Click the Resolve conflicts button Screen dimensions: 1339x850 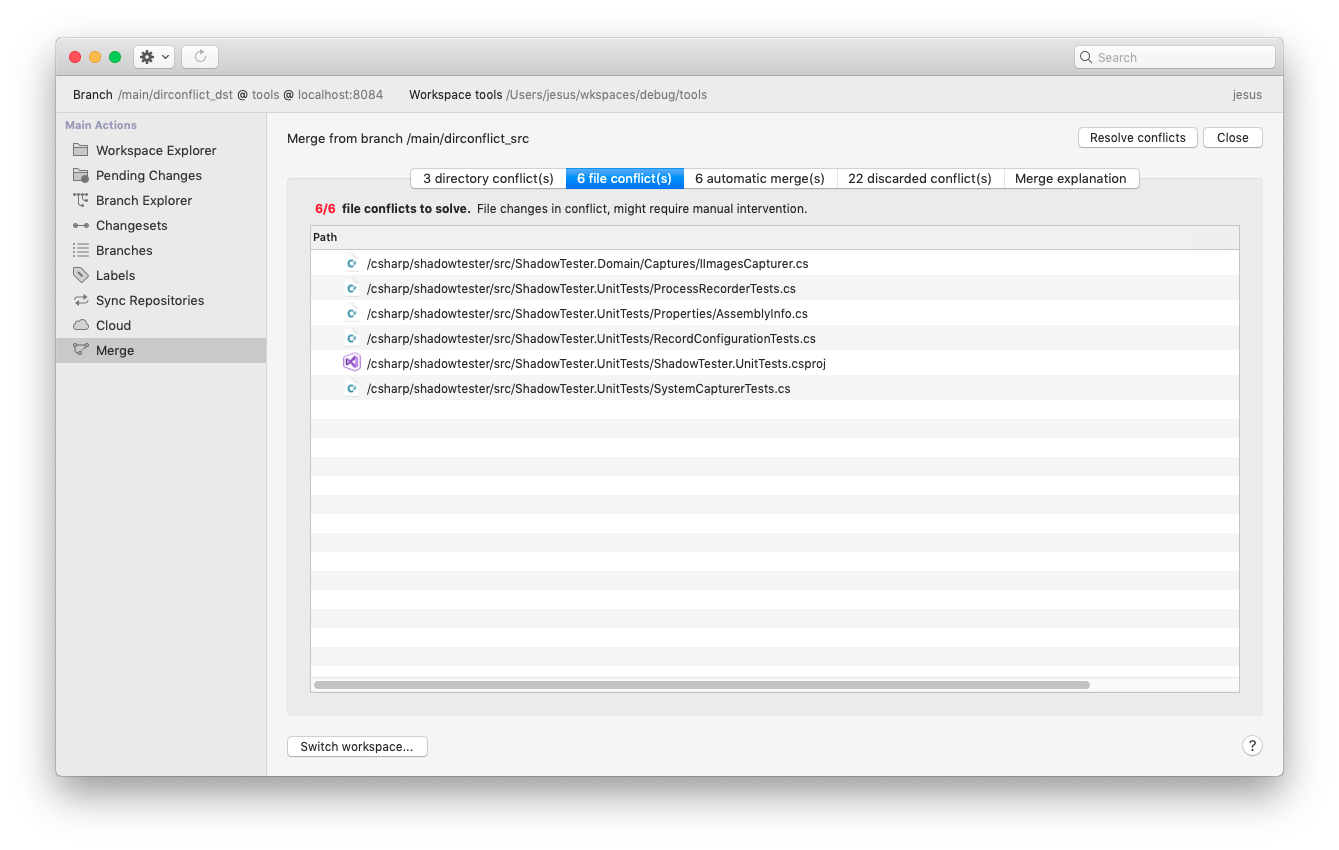(1137, 137)
